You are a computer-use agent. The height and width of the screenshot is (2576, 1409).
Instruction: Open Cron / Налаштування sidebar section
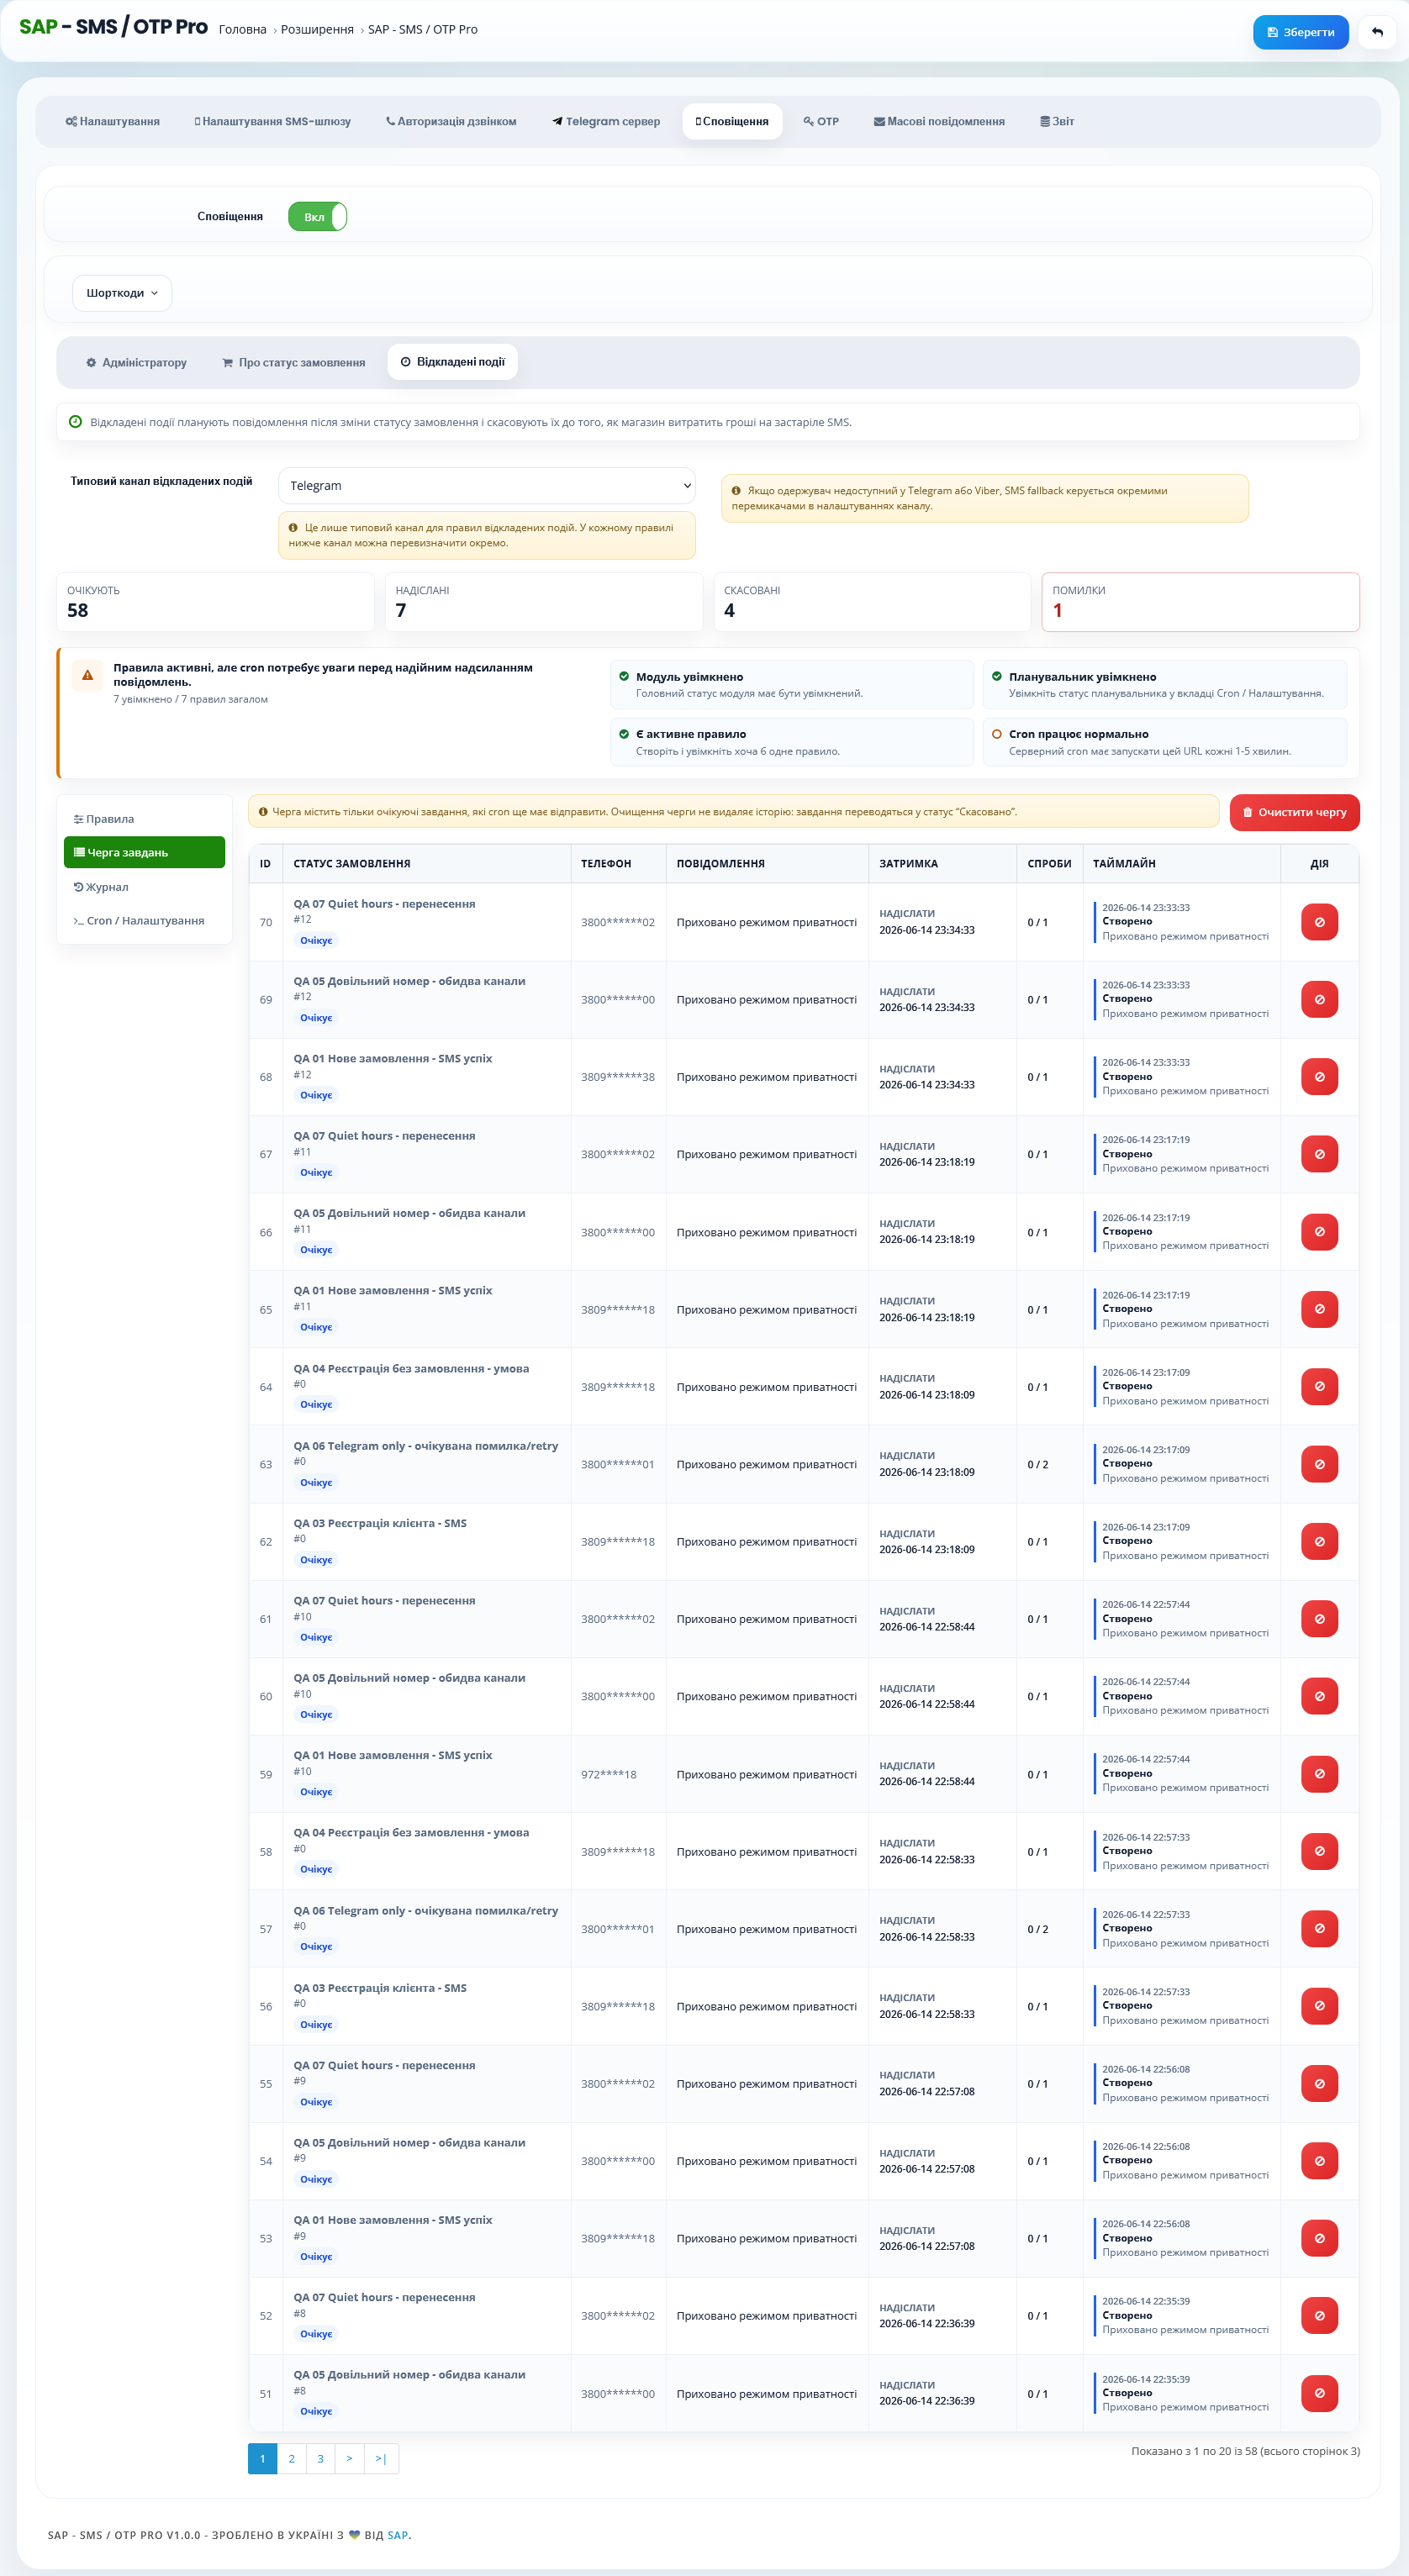pyautogui.click(x=144, y=921)
